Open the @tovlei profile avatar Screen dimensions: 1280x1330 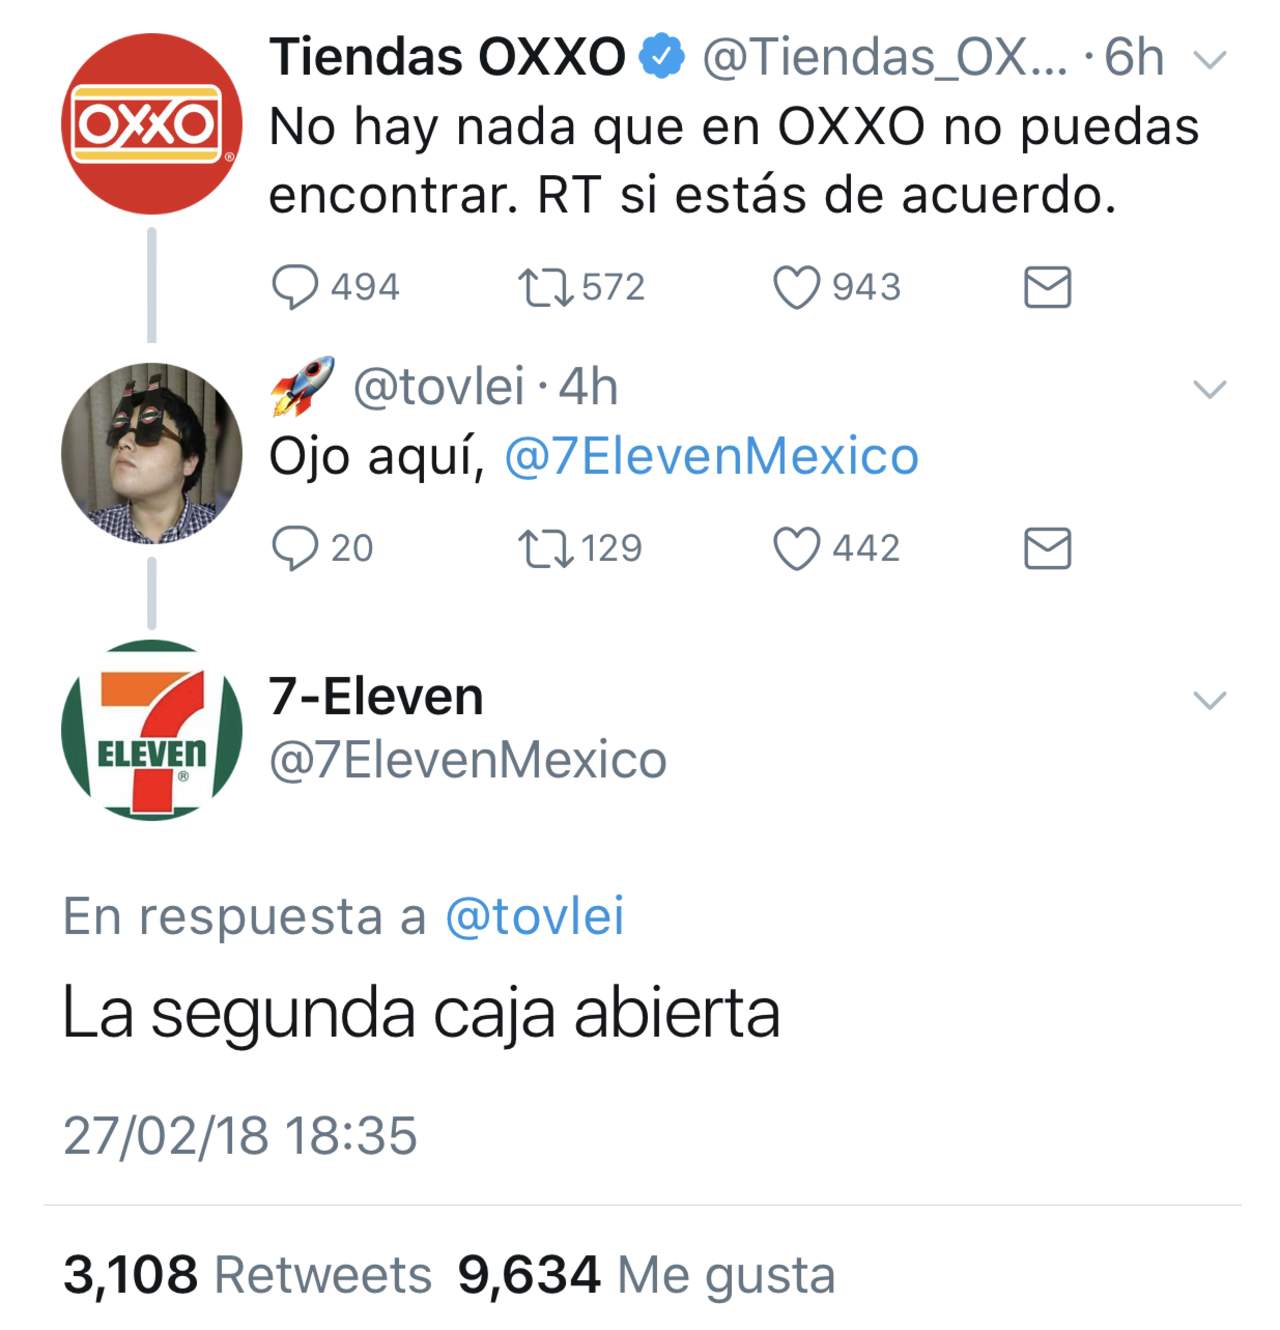coord(152,453)
